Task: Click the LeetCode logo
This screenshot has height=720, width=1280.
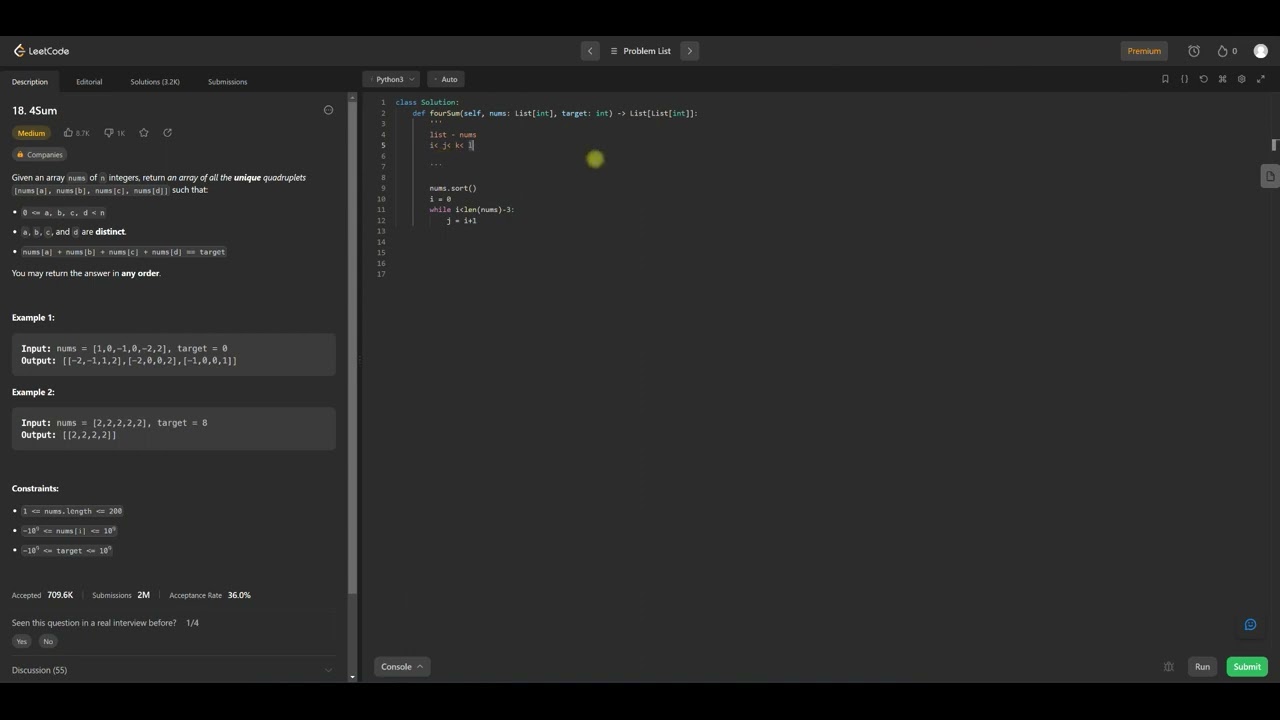Action: 41,51
